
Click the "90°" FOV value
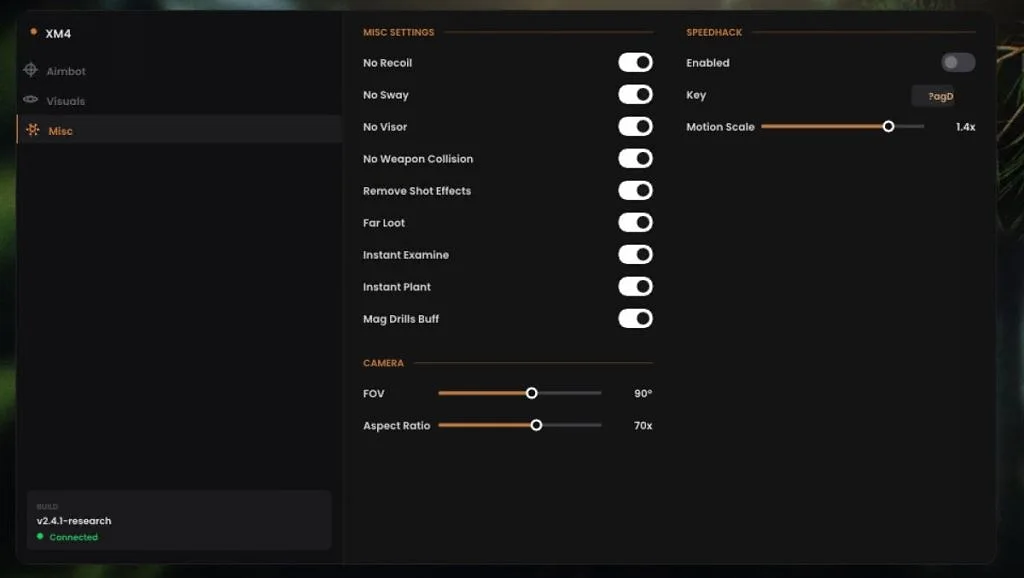[643, 393]
